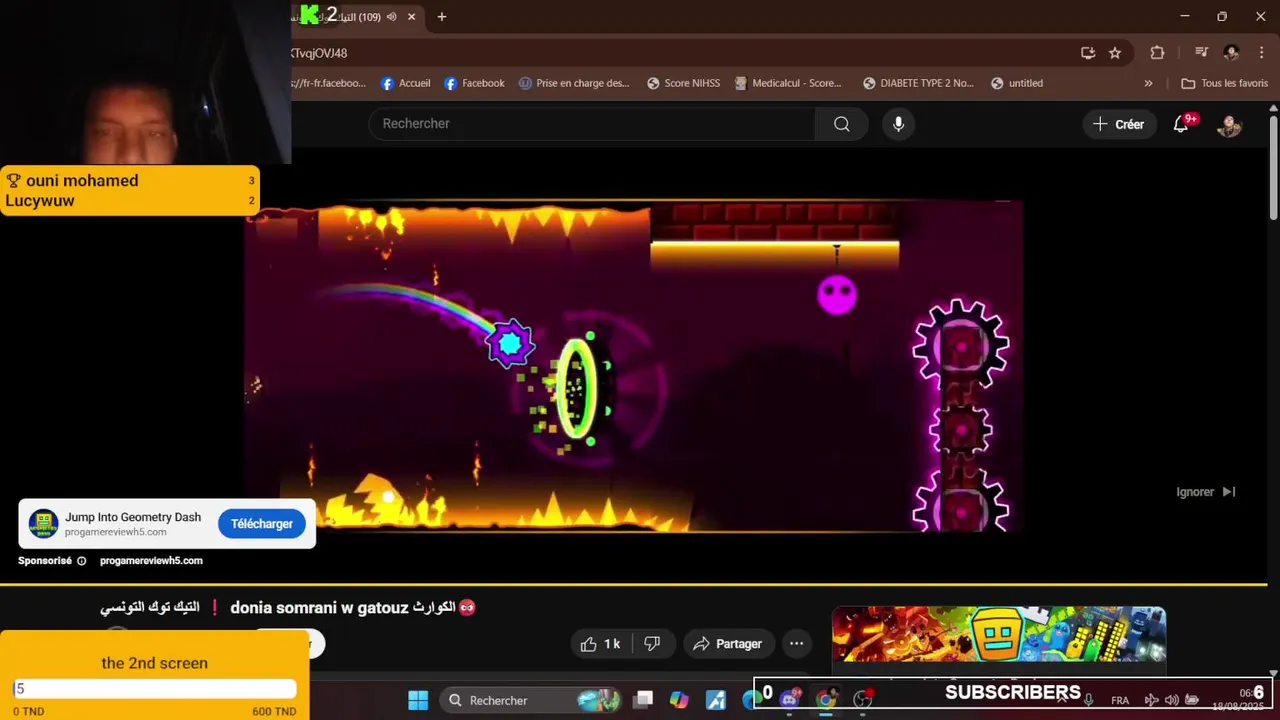The width and height of the screenshot is (1280, 720).
Task: Launch Copilot from the taskbar
Action: (x=679, y=700)
